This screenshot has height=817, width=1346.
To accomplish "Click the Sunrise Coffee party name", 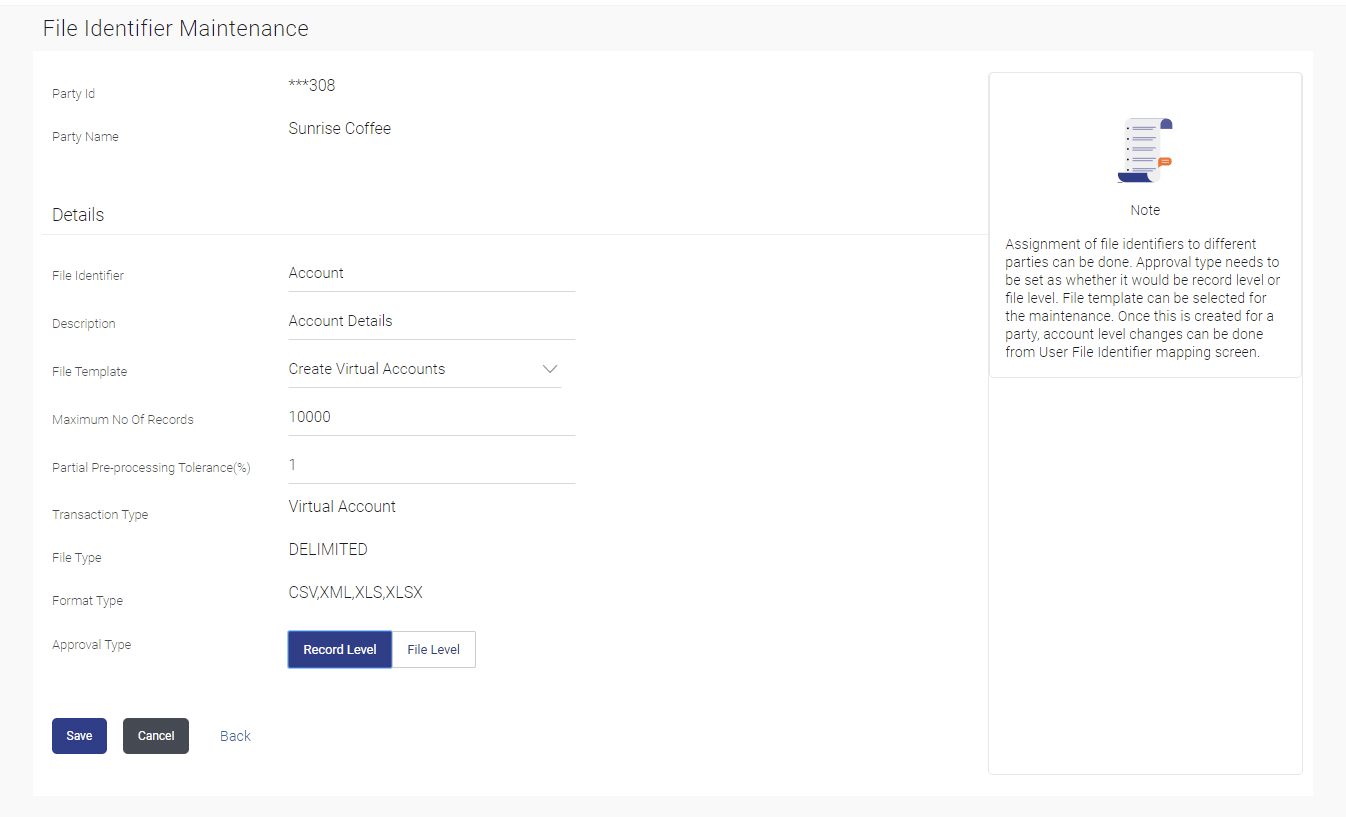I will click(340, 128).
